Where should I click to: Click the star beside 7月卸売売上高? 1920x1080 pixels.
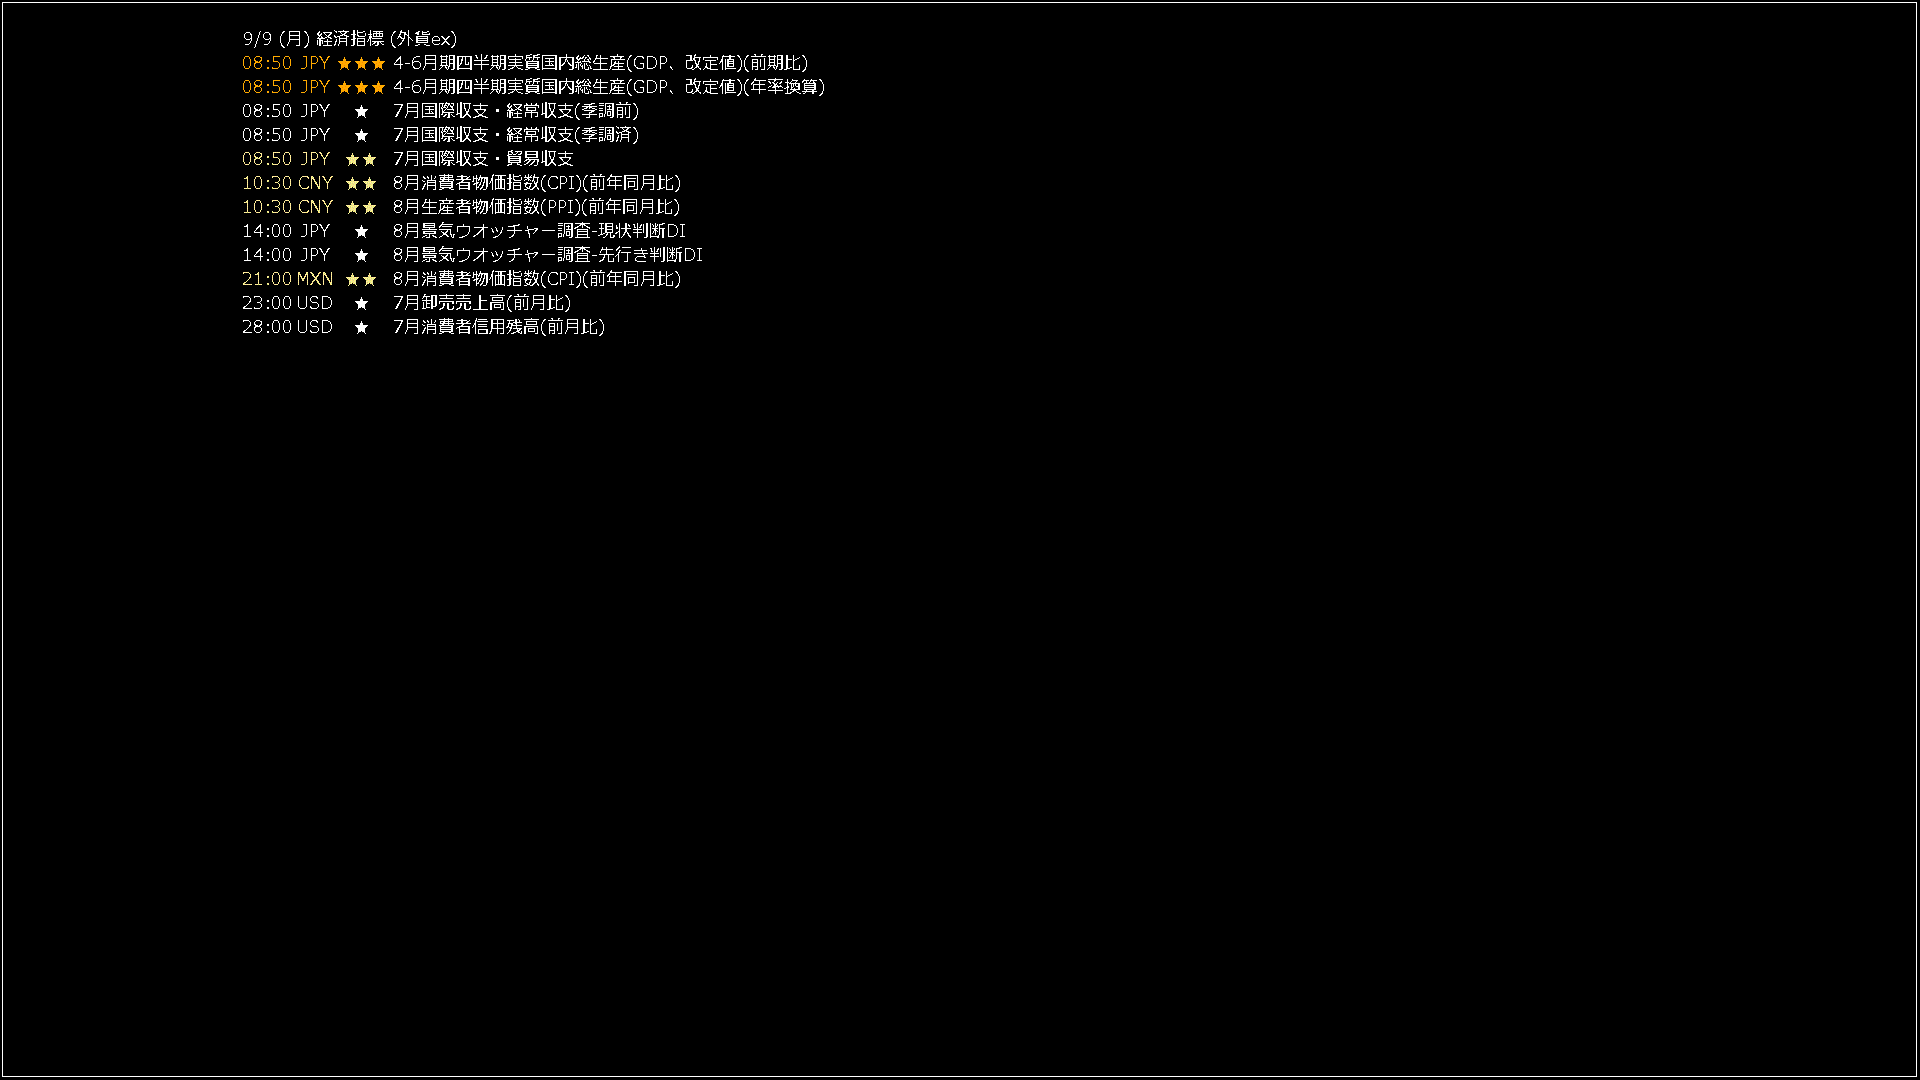pos(361,303)
